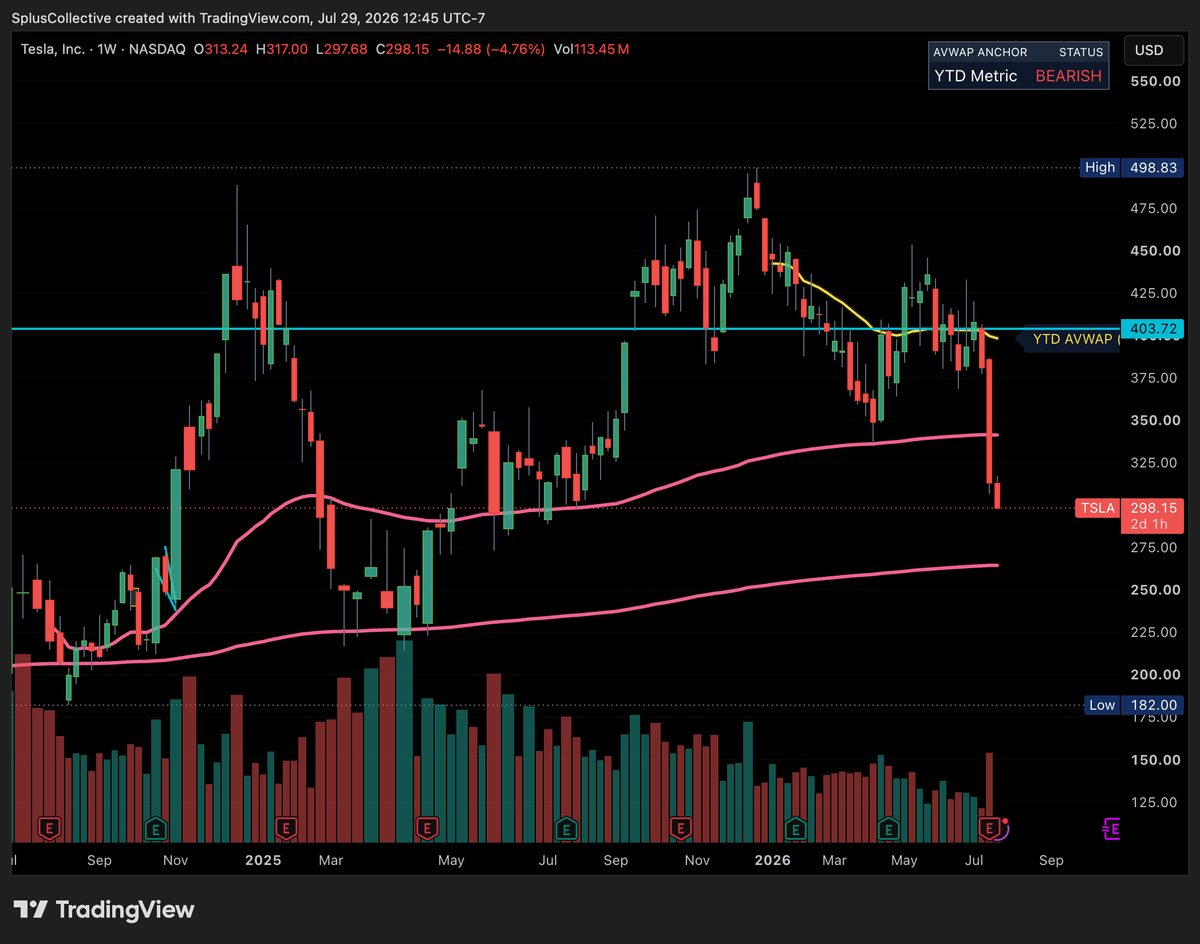Open the leftmost red earnings marker

(49, 828)
